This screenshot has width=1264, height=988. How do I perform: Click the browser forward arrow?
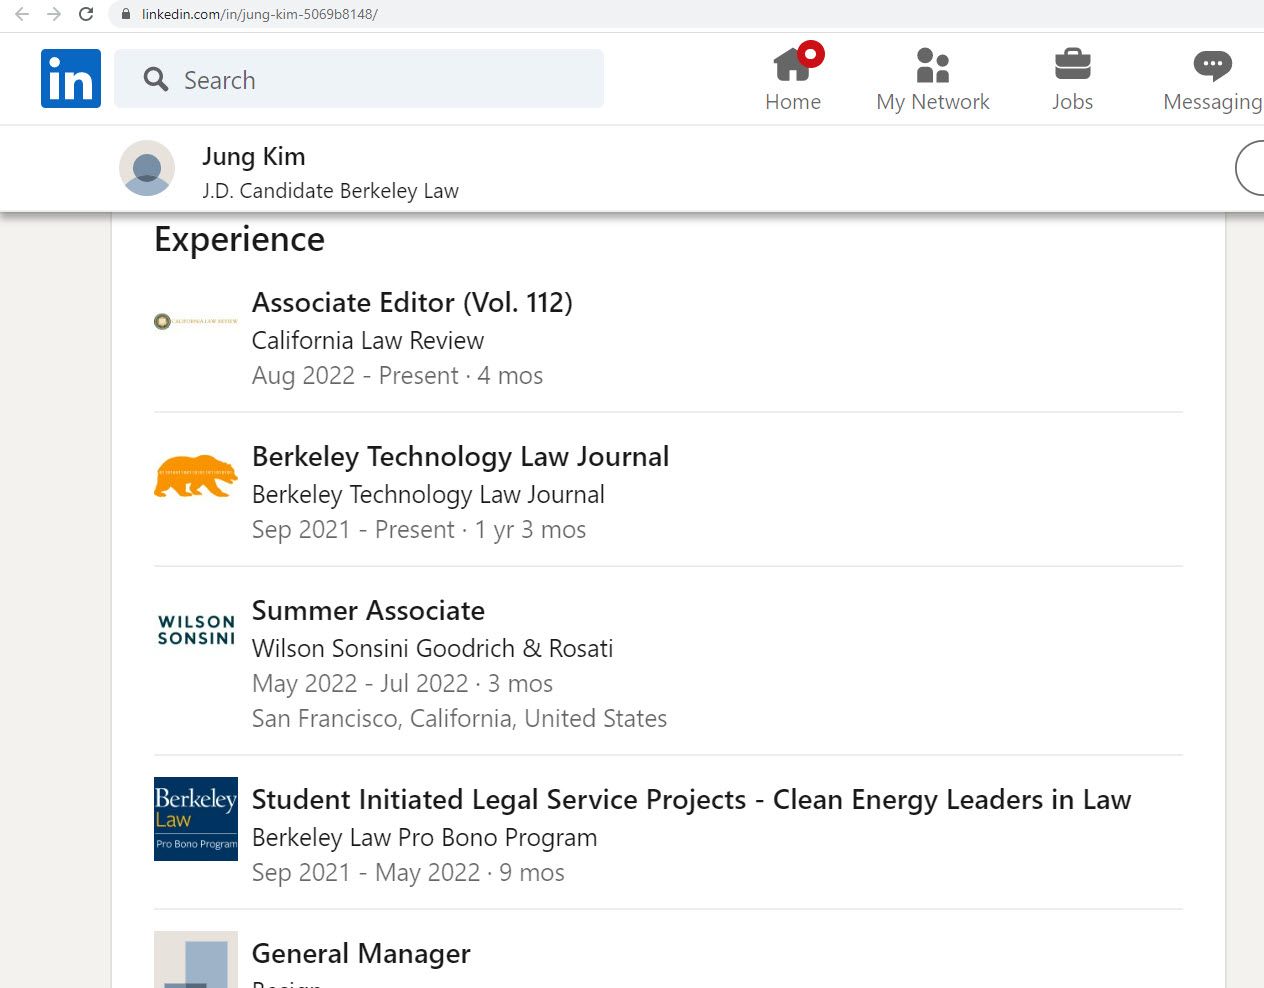tap(54, 14)
